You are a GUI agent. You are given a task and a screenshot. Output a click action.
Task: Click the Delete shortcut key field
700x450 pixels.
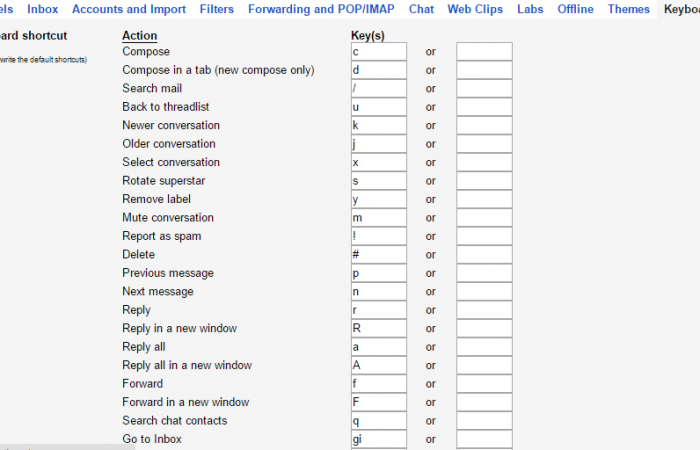379,254
